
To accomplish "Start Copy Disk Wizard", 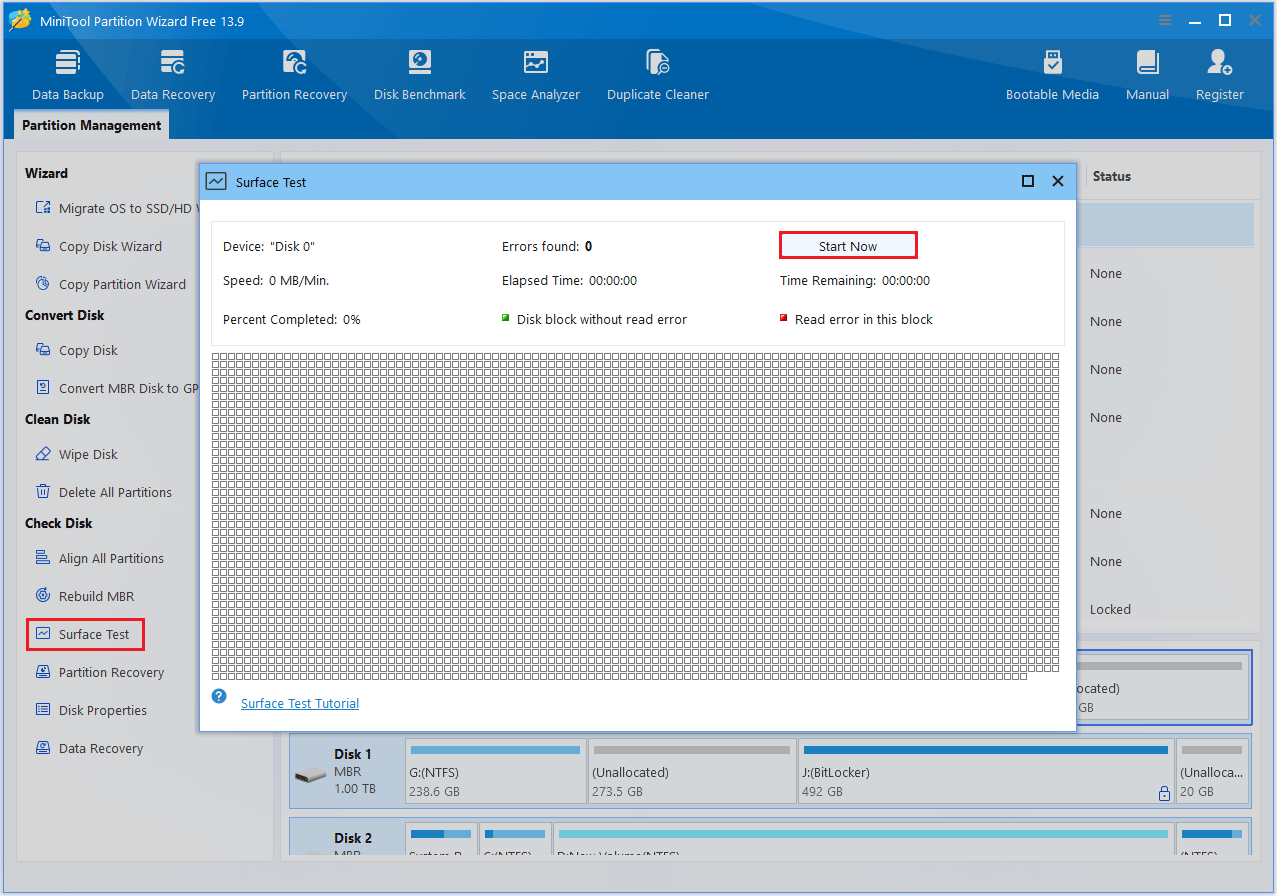I will pos(98,246).
